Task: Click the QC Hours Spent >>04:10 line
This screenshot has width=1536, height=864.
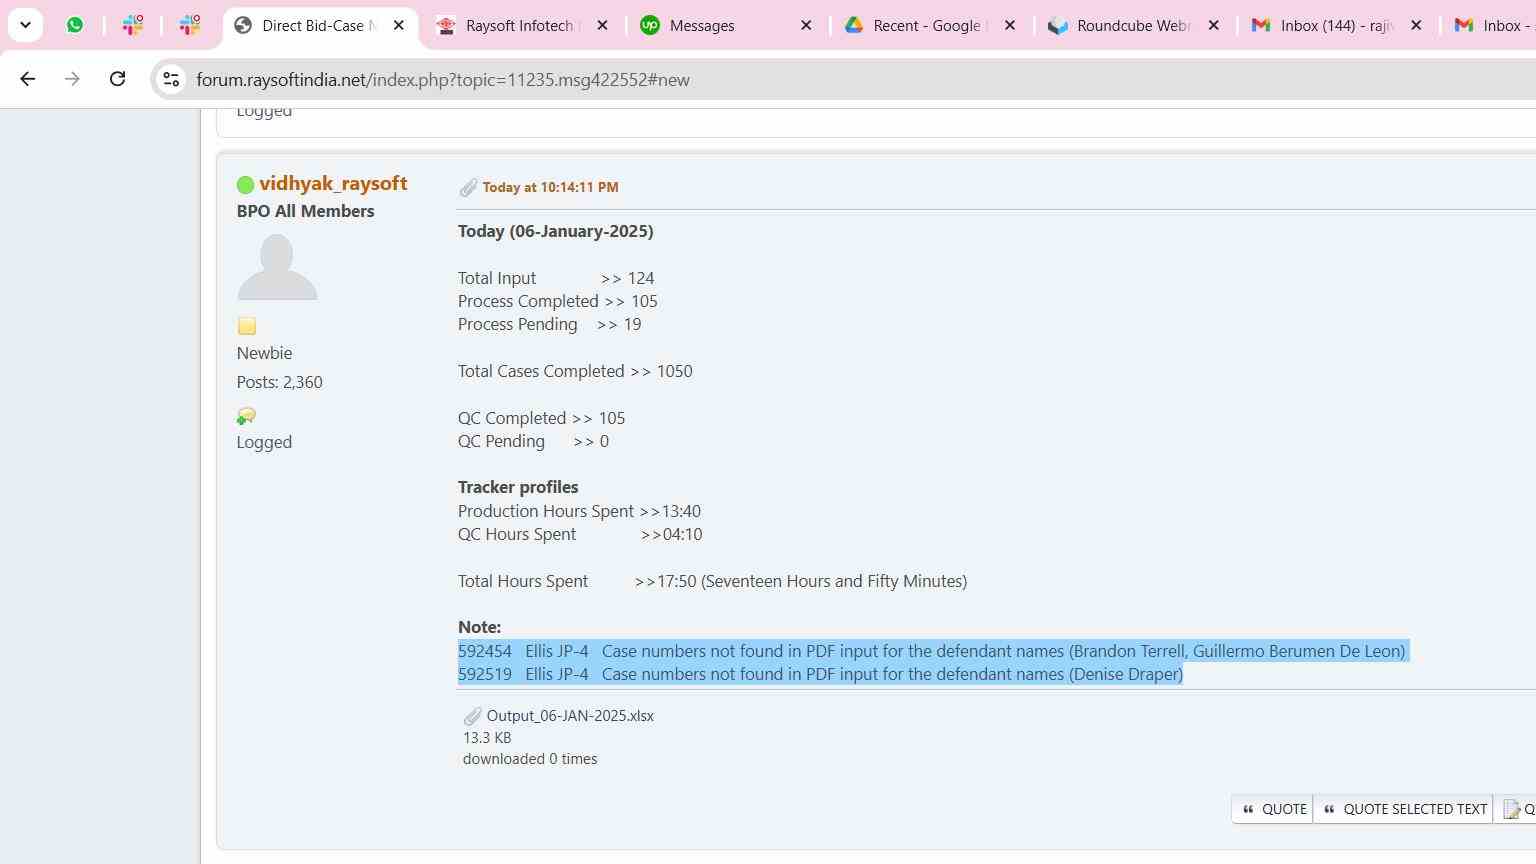Action: click(x=580, y=534)
